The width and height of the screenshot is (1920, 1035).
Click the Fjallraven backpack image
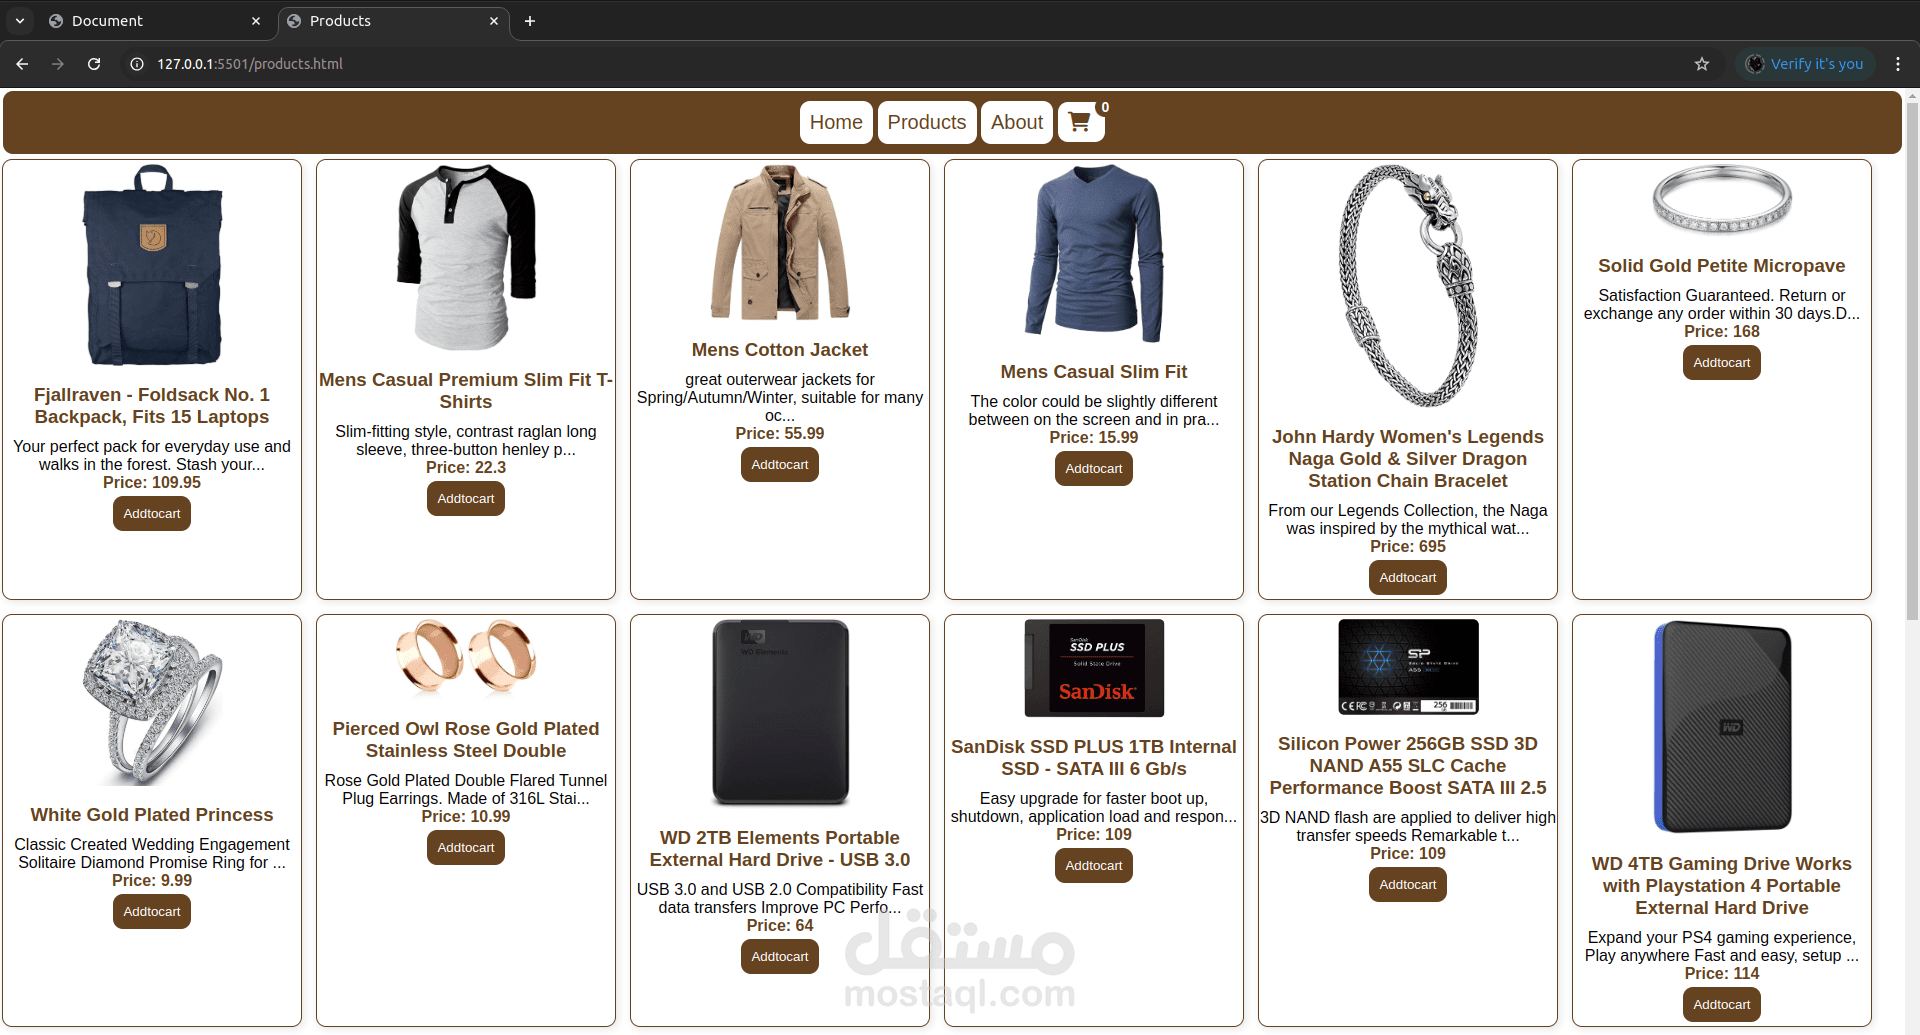[152, 265]
